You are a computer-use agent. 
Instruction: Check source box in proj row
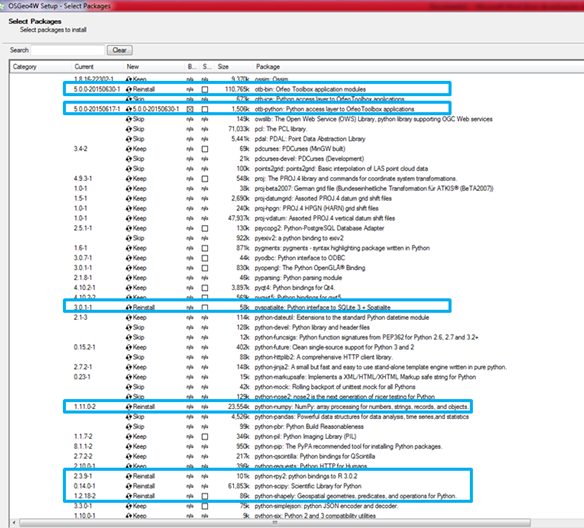tap(205, 179)
